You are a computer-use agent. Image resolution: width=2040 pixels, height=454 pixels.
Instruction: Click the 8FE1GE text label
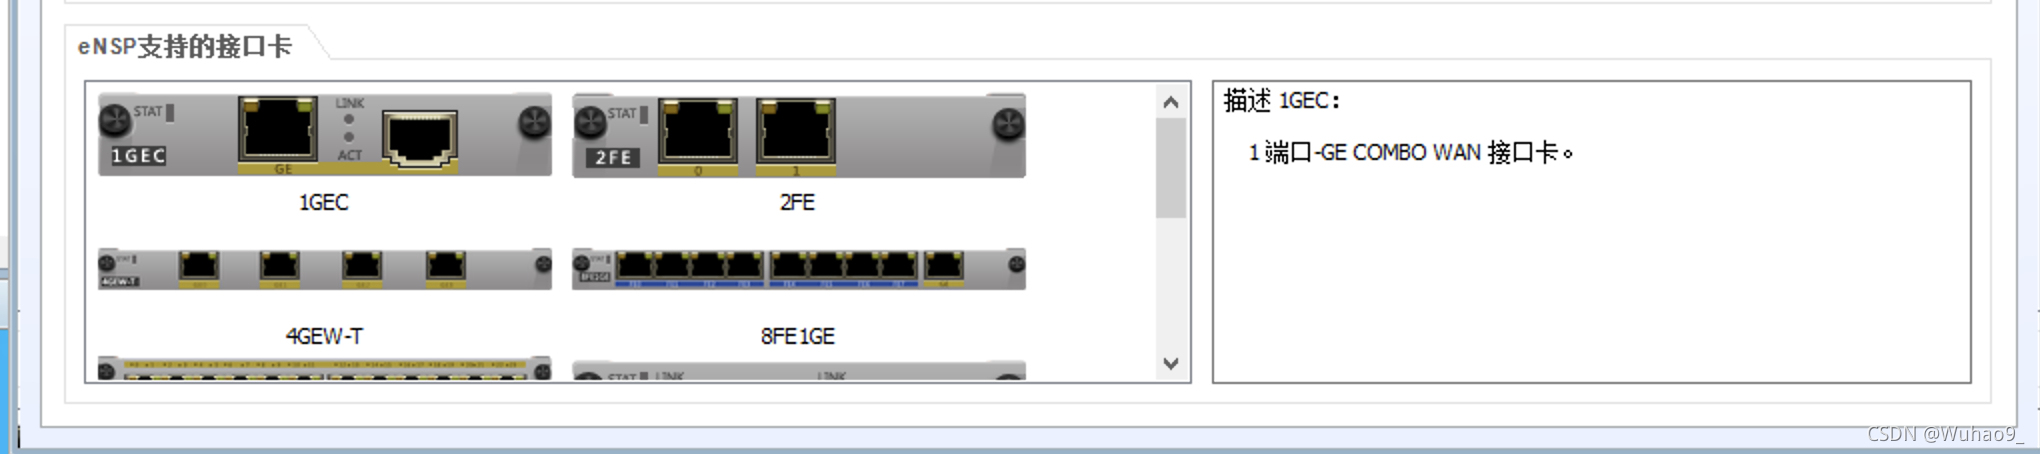797,336
